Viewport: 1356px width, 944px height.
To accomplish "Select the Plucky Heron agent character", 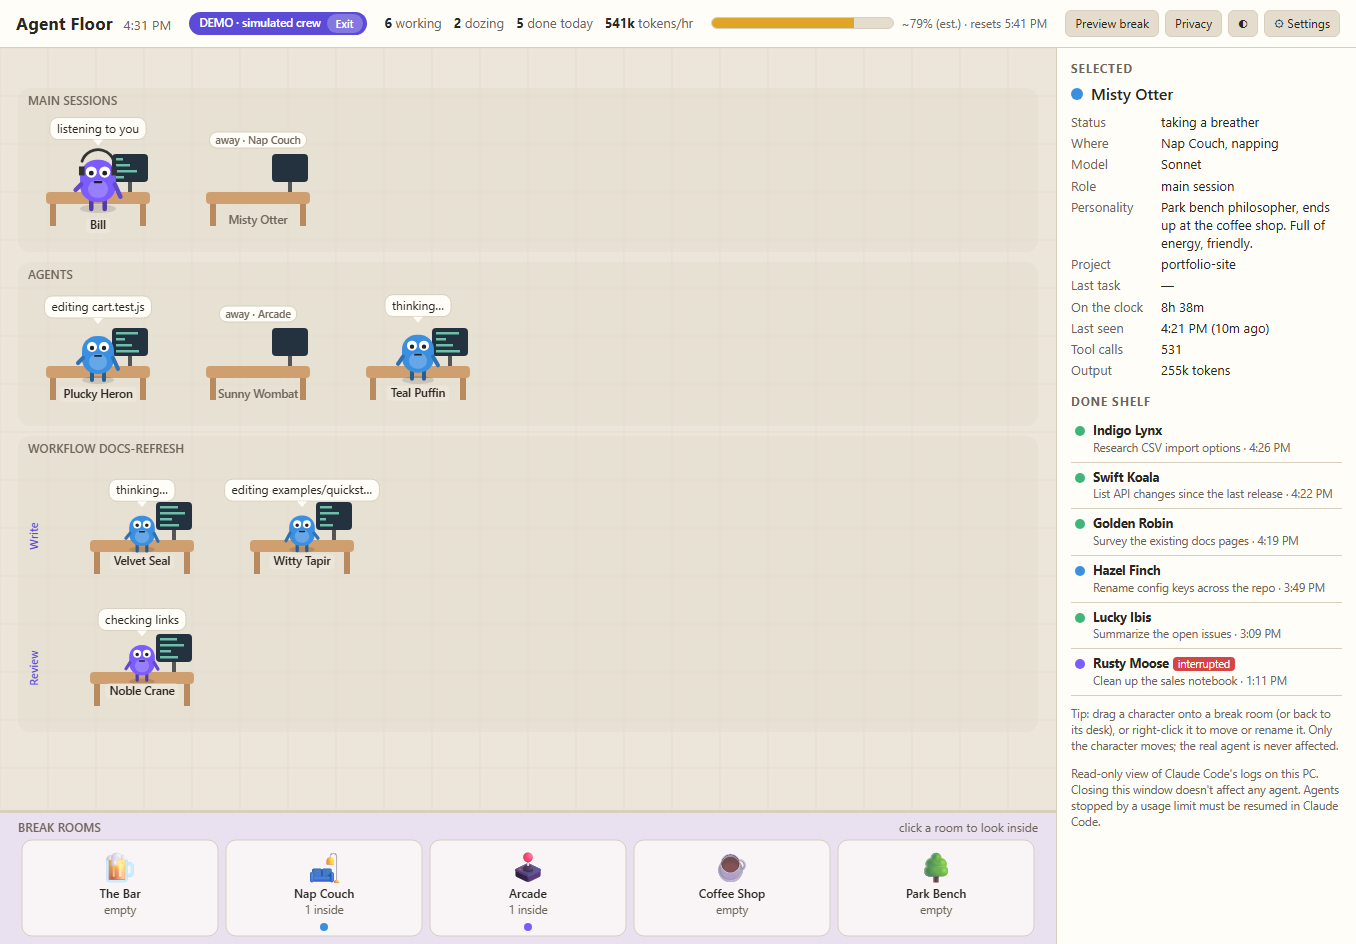I will point(98,358).
